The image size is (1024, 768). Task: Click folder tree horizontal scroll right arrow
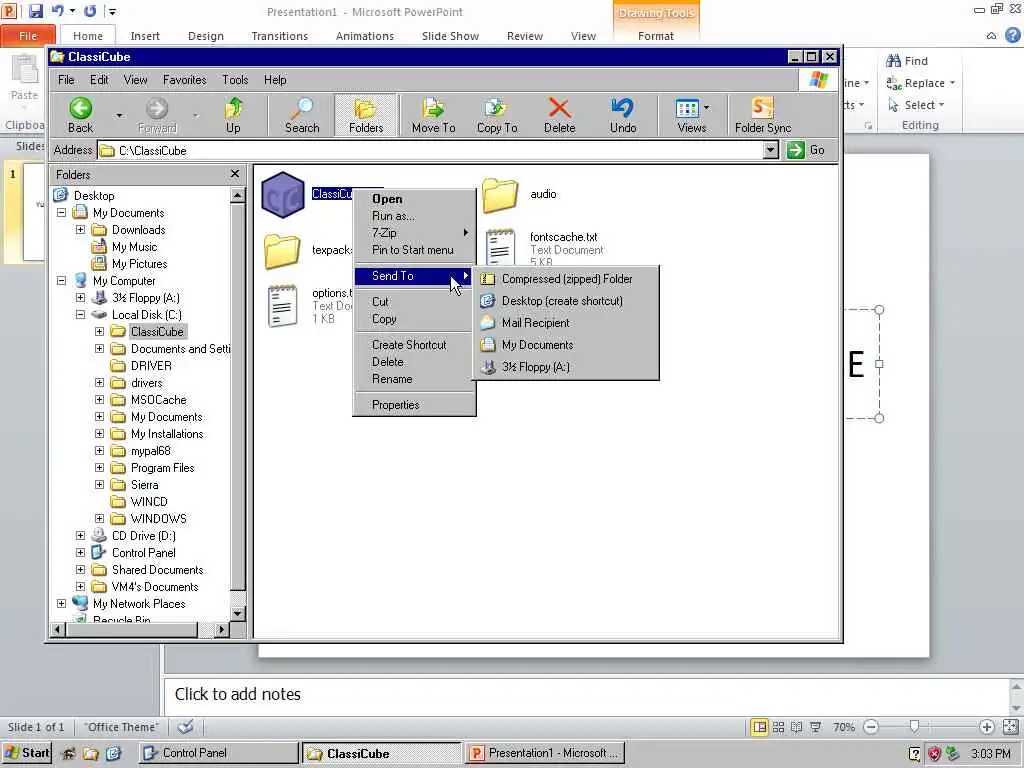click(x=221, y=630)
